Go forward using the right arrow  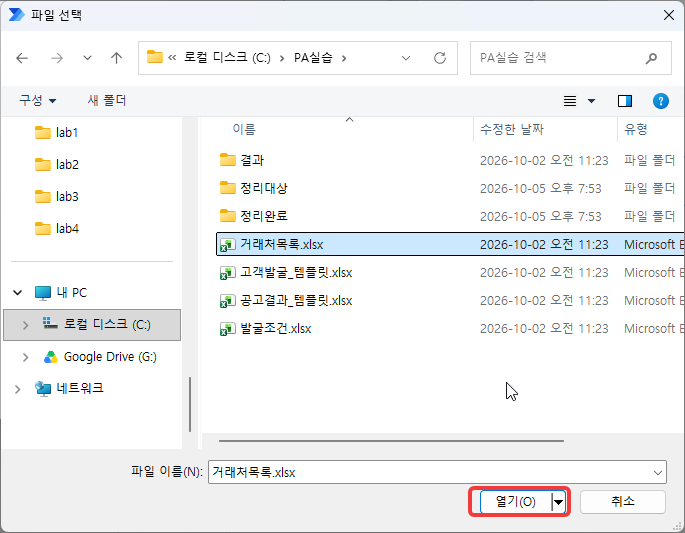pyautogui.click(x=57, y=58)
